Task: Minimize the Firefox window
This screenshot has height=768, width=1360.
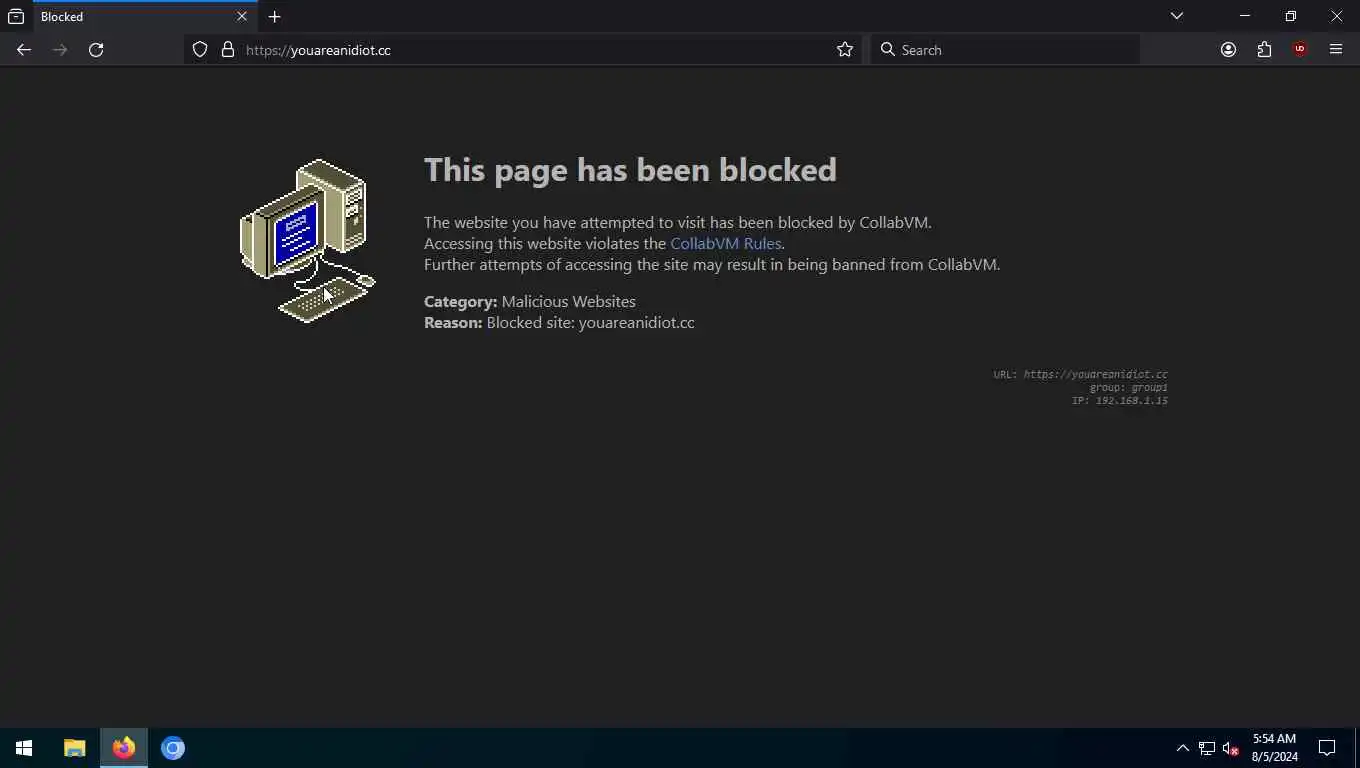Action: pyautogui.click(x=1245, y=16)
